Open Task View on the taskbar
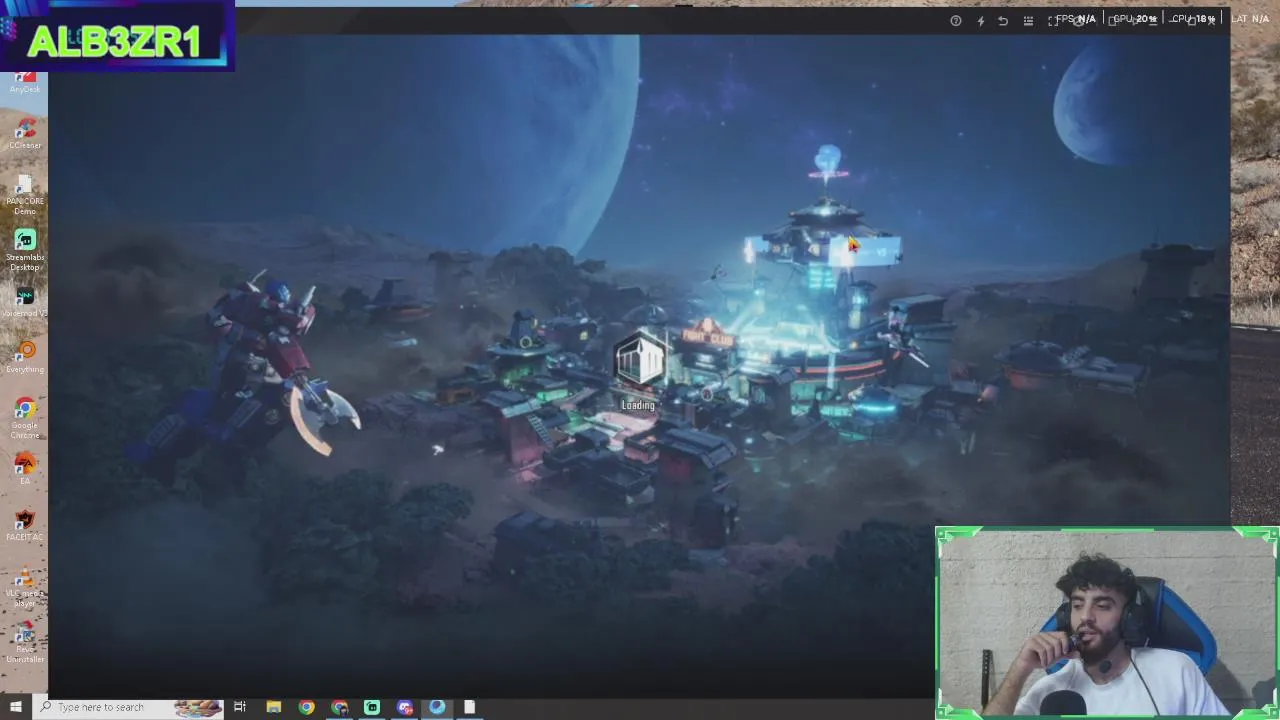The width and height of the screenshot is (1280, 720). pyautogui.click(x=240, y=707)
